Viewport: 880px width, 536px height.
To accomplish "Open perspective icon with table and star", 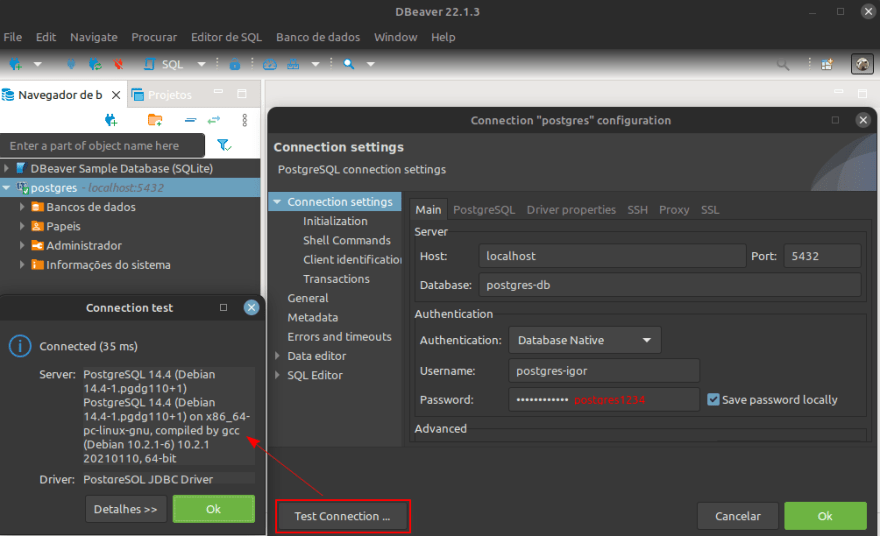I will 827,65.
